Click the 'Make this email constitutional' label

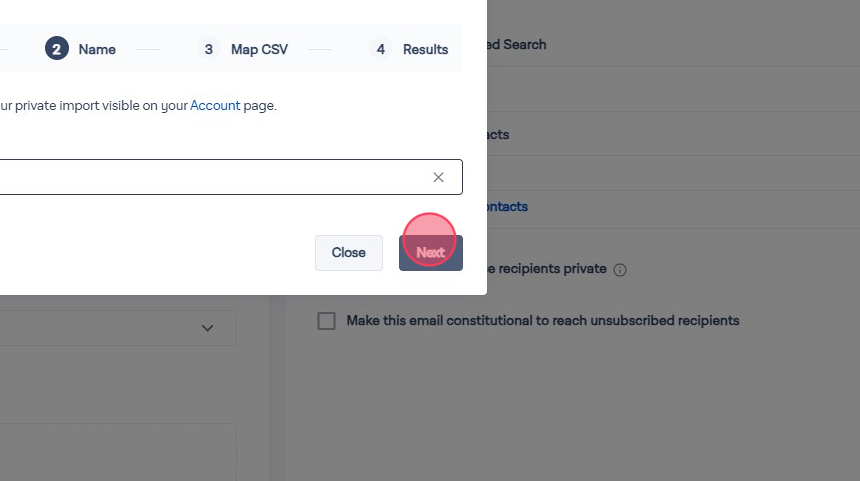point(542,321)
